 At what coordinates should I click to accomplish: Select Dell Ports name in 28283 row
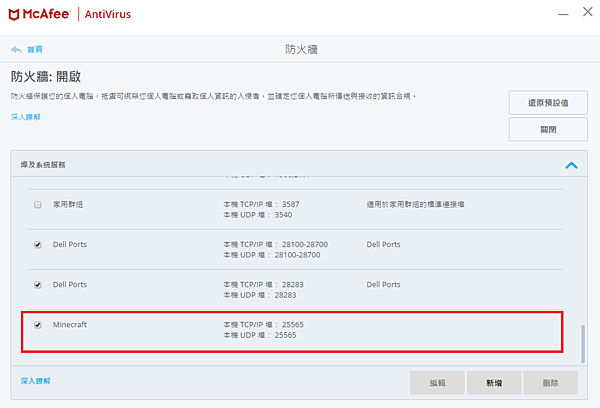pyautogui.click(x=70, y=285)
